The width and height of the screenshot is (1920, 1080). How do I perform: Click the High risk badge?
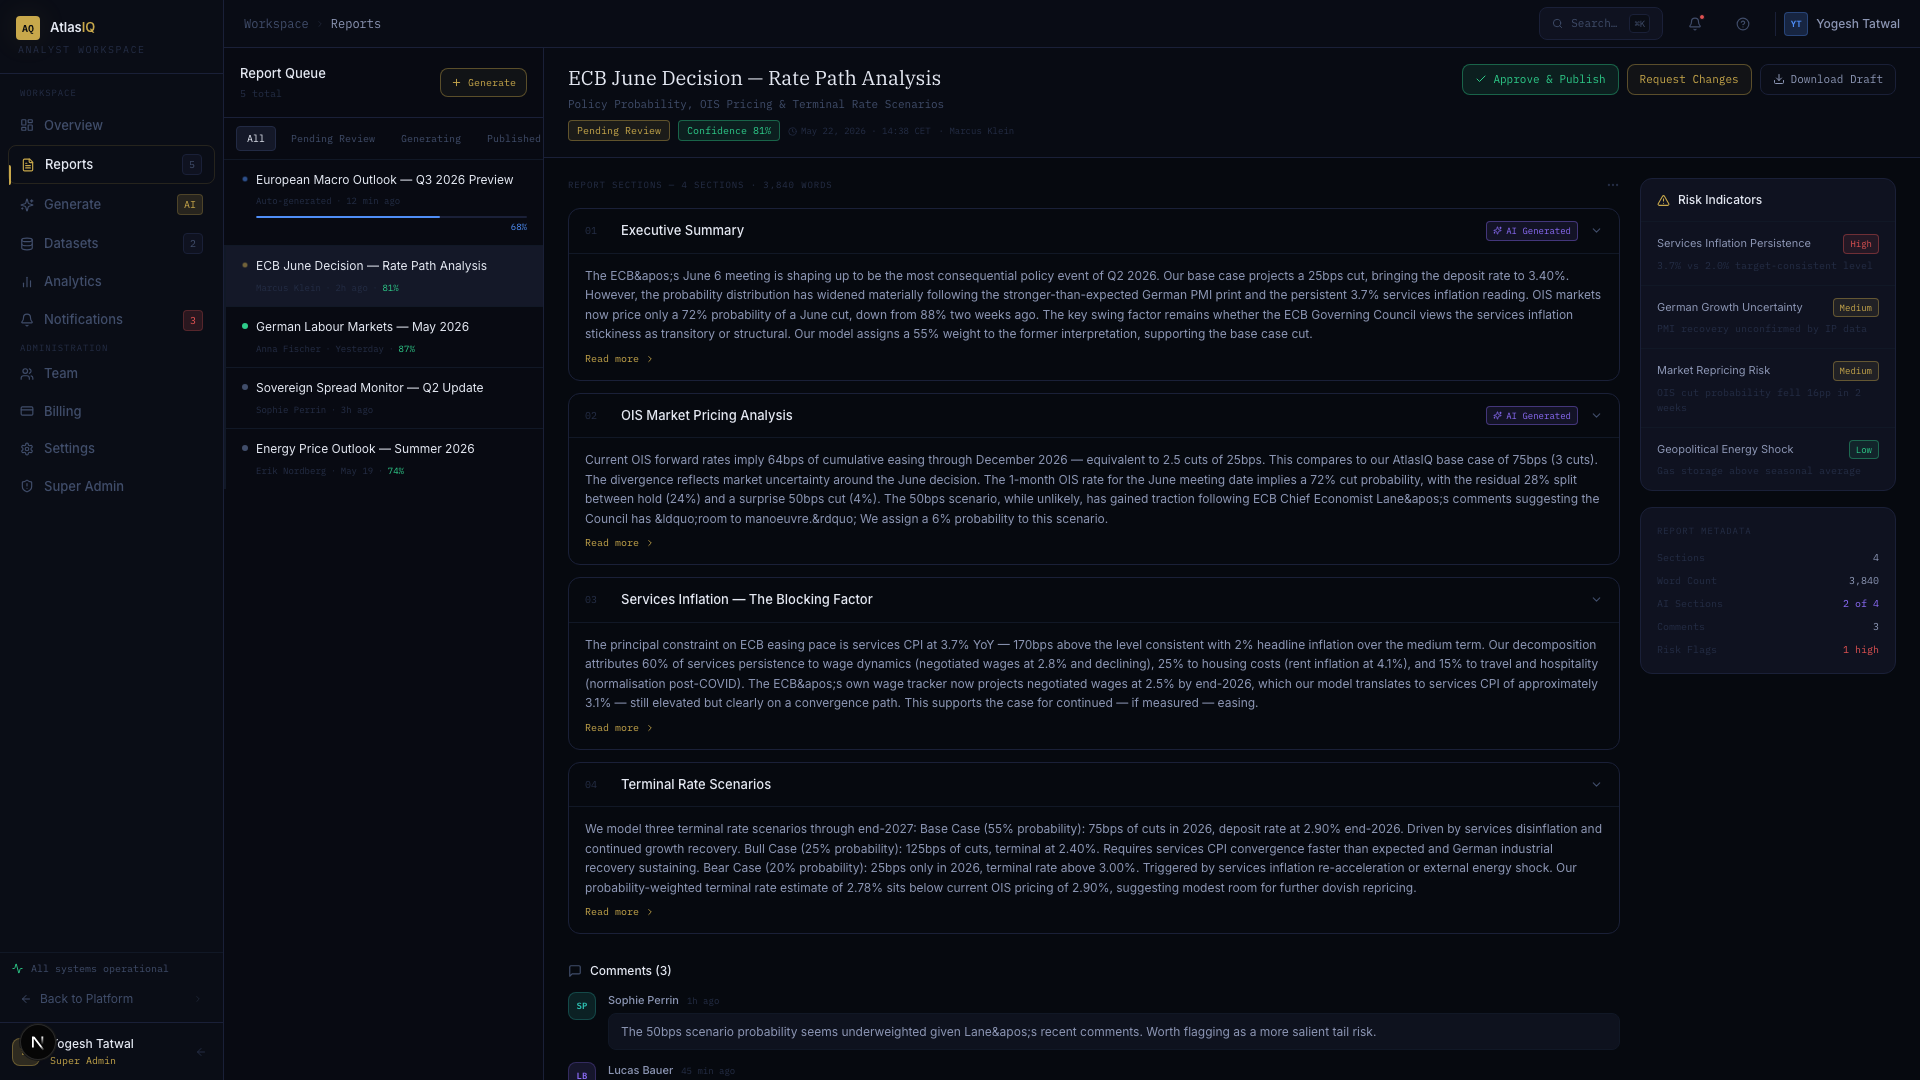point(1860,244)
